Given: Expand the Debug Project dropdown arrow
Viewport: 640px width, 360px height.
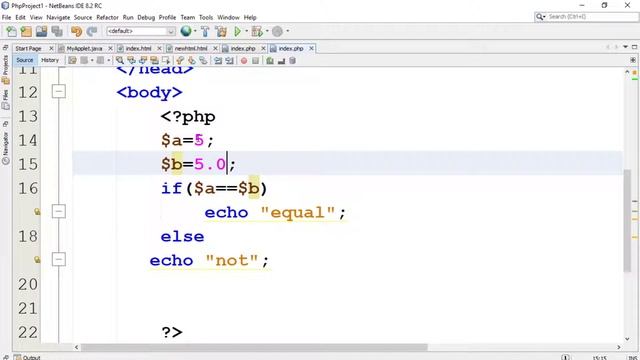Looking at the screenshot, I should [267, 31].
